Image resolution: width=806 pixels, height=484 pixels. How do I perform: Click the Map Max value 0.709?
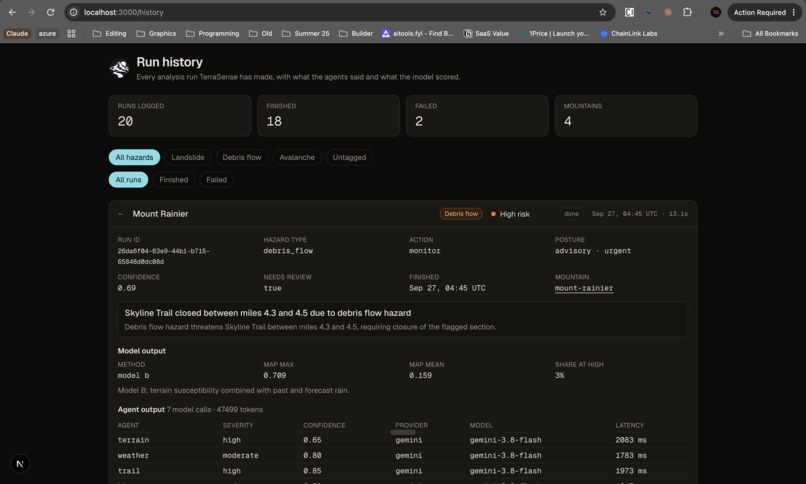tap(274, 376)
